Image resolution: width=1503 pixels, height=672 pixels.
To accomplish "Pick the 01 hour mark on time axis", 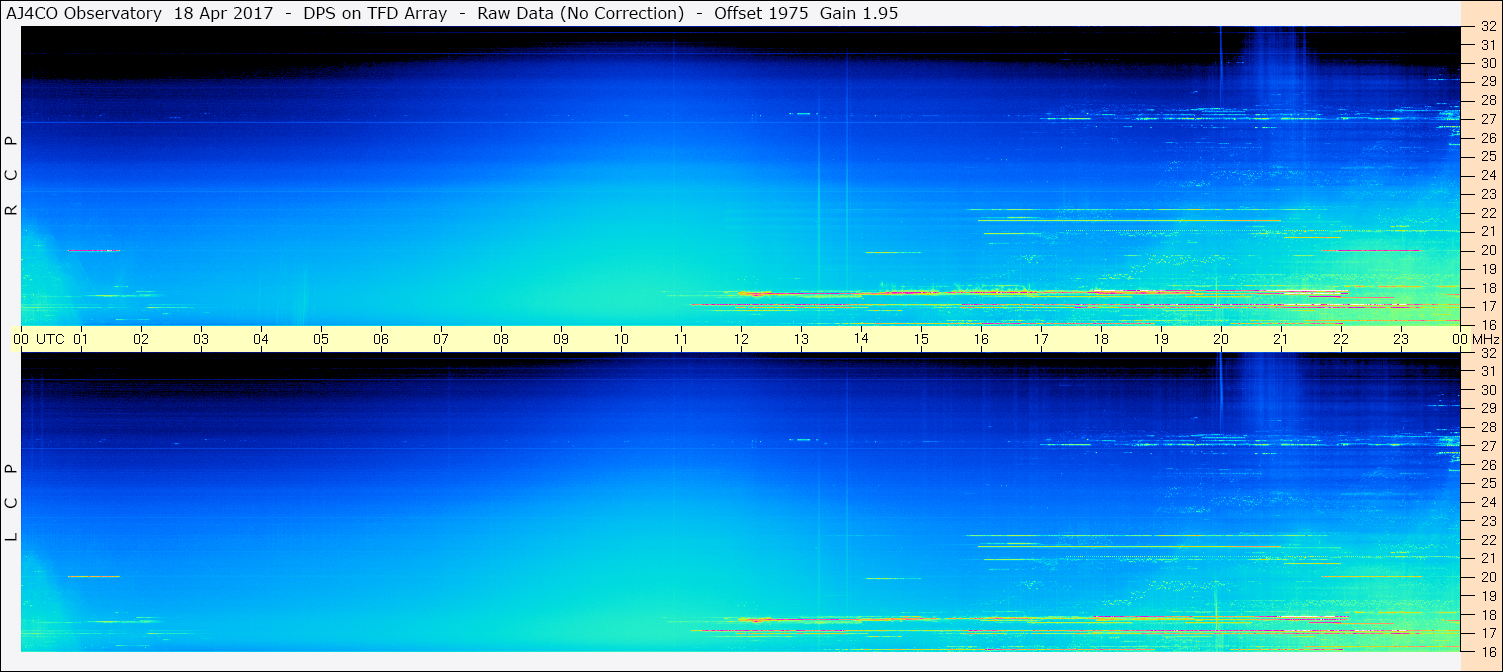I will click(81, 339).
